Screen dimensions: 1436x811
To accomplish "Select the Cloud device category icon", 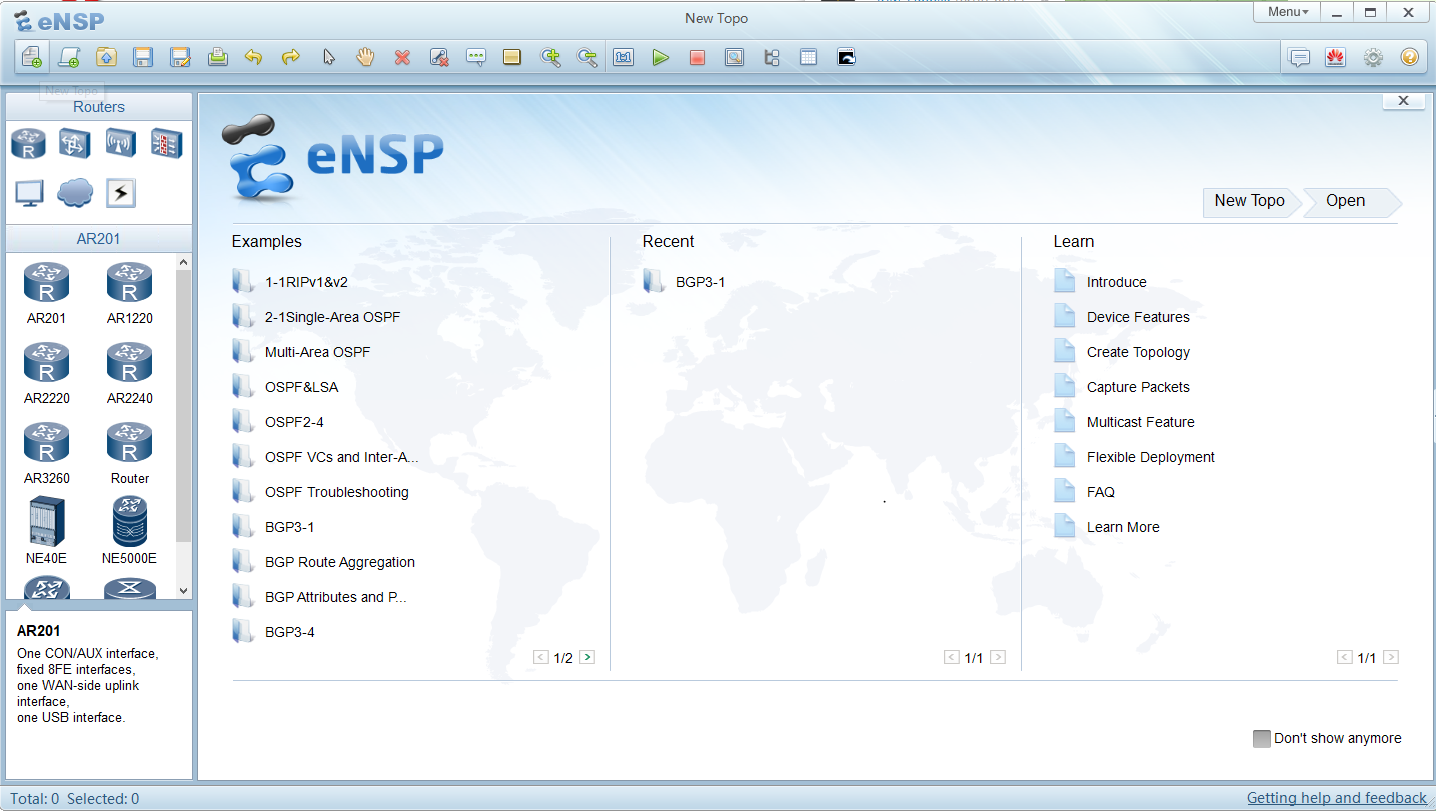I will [x=75, y=193].
